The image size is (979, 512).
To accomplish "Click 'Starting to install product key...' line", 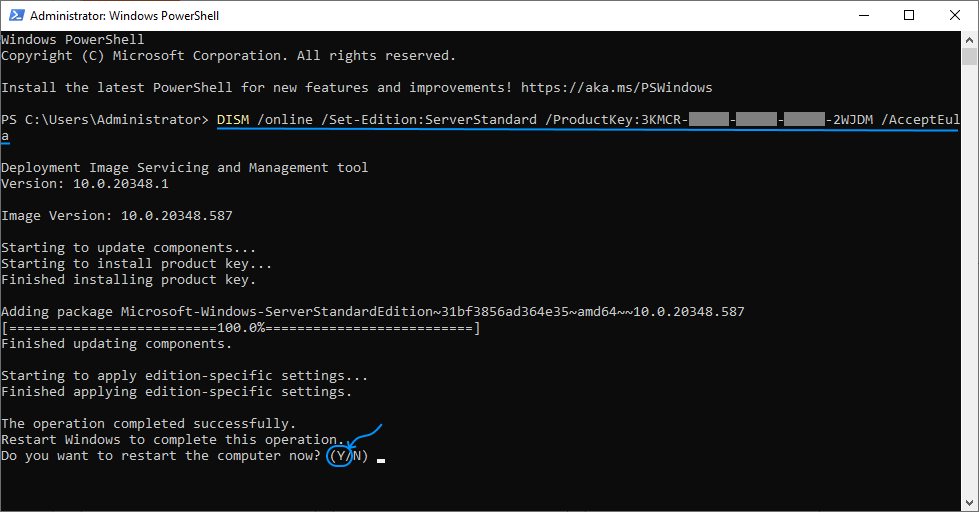I will [x=137, y=263].
